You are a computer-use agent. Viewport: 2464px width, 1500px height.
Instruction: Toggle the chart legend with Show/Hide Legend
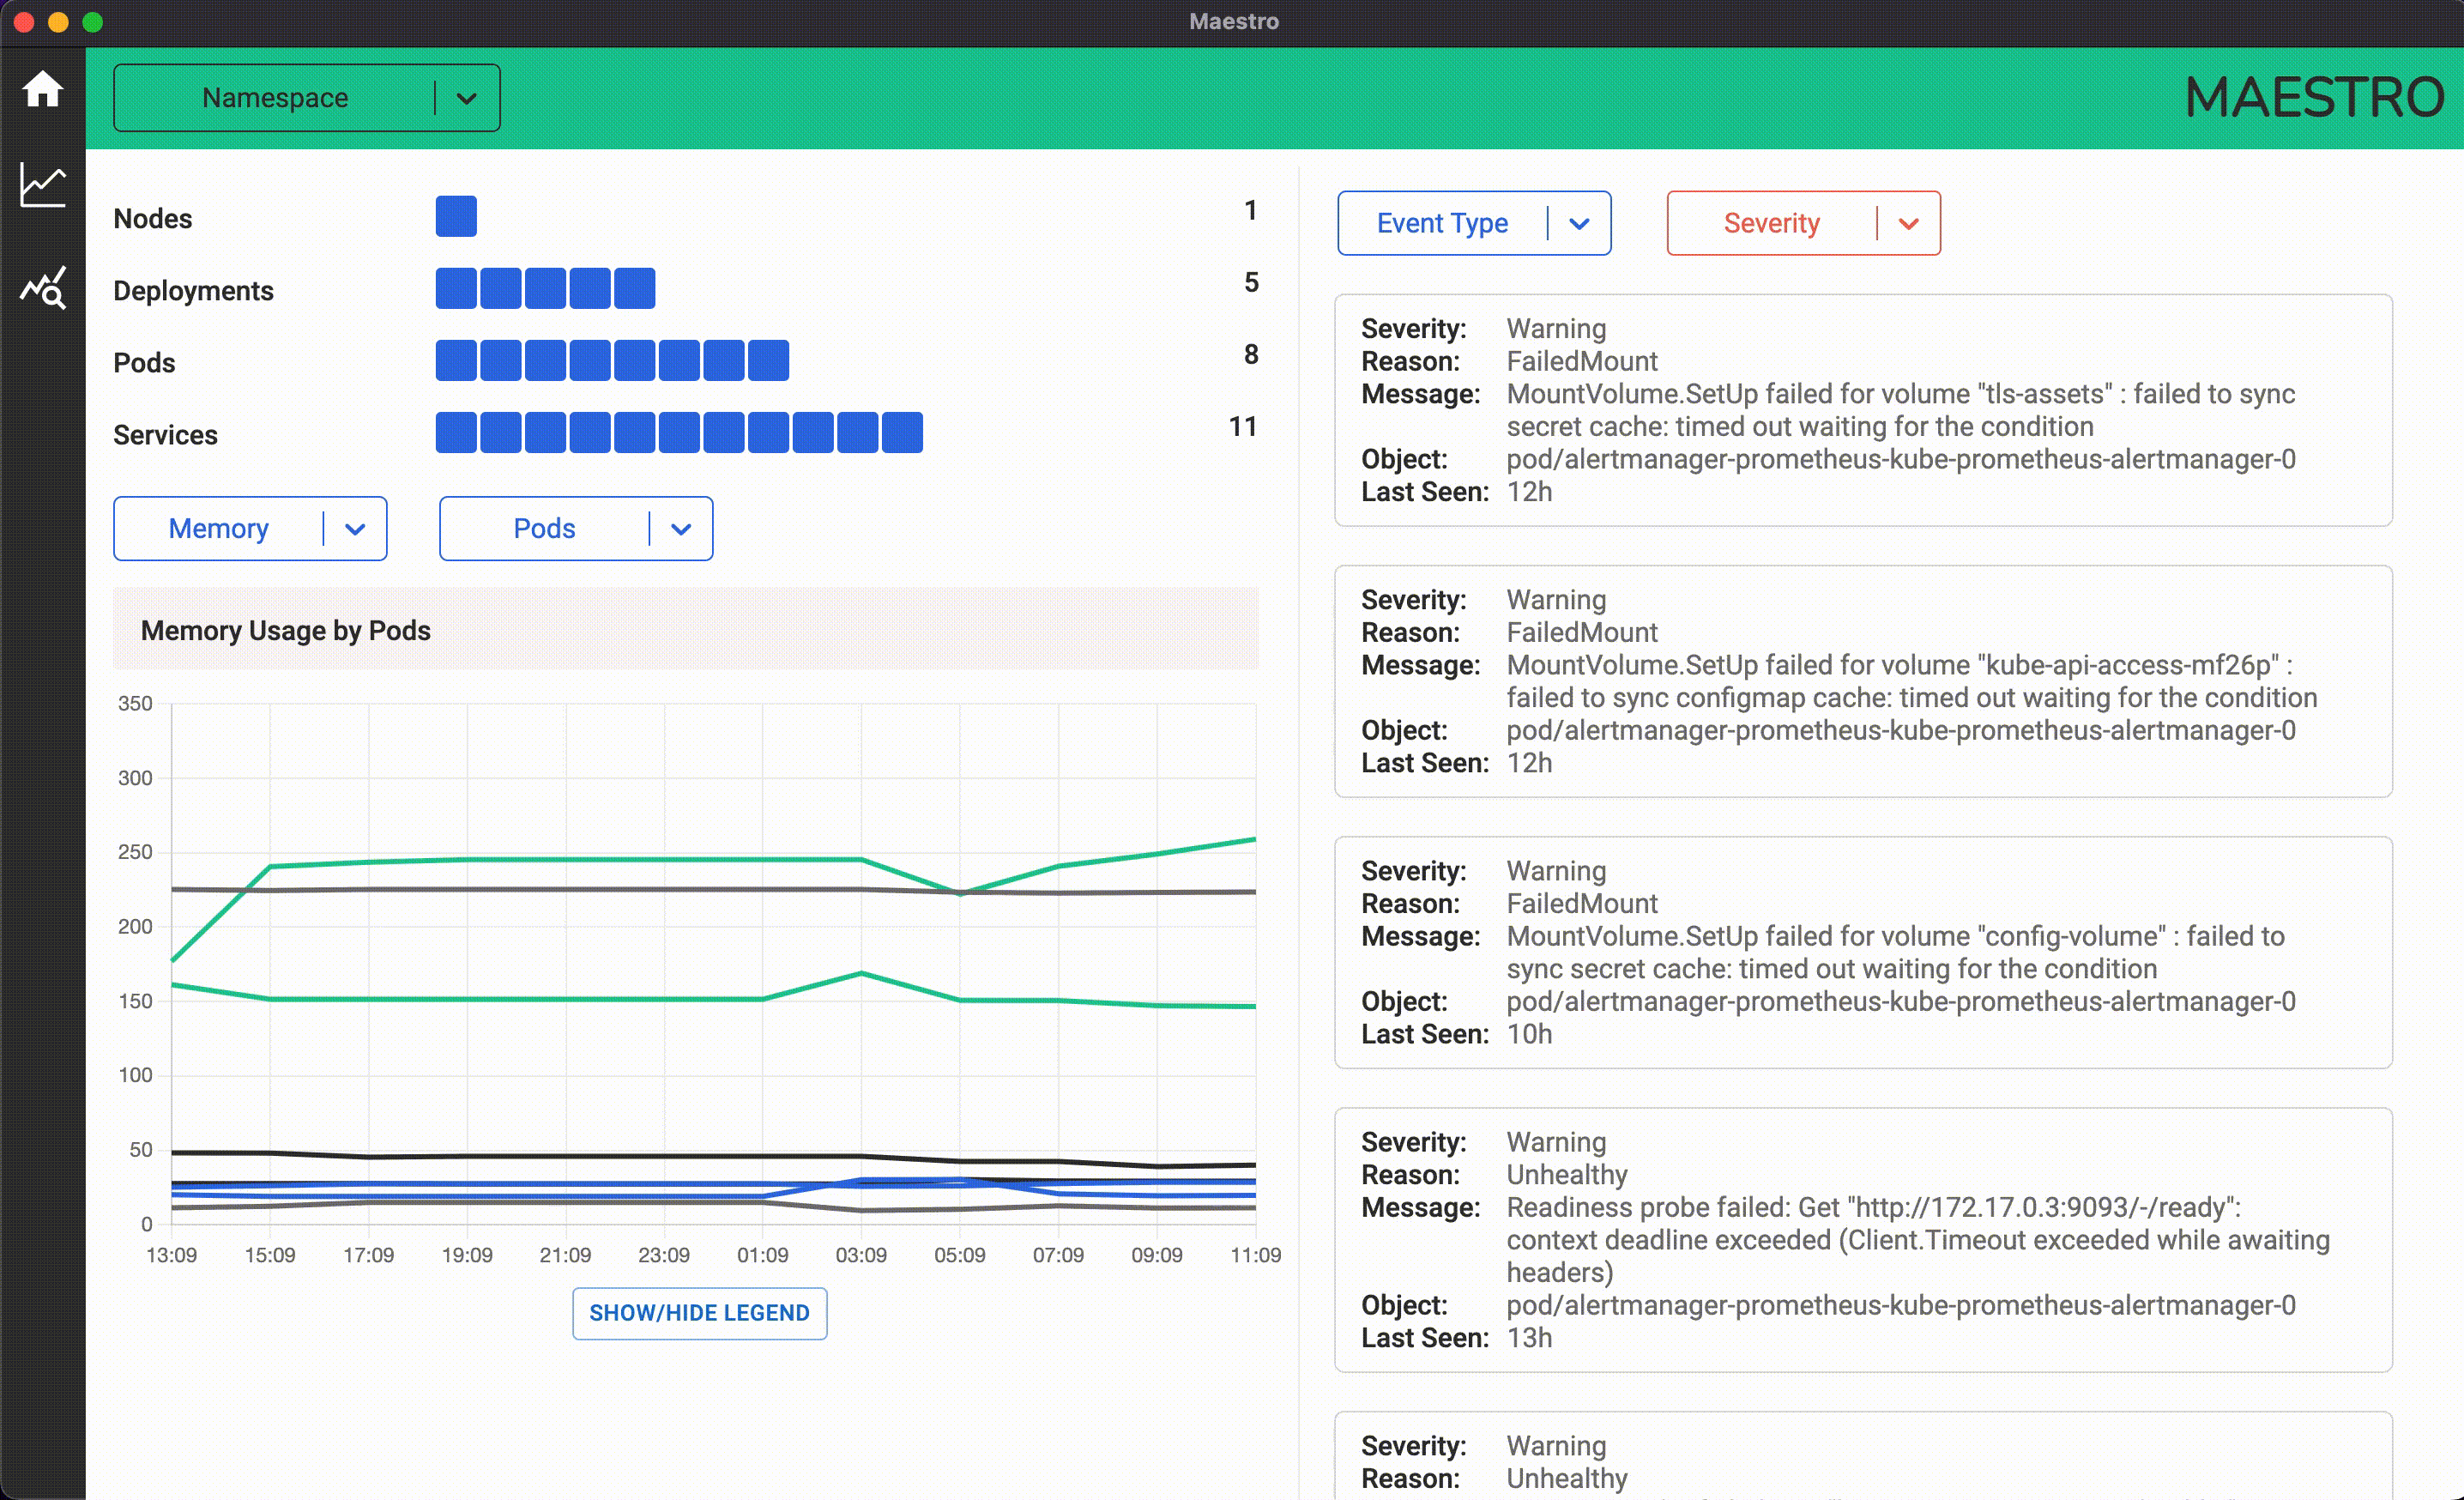(699, 1313)
